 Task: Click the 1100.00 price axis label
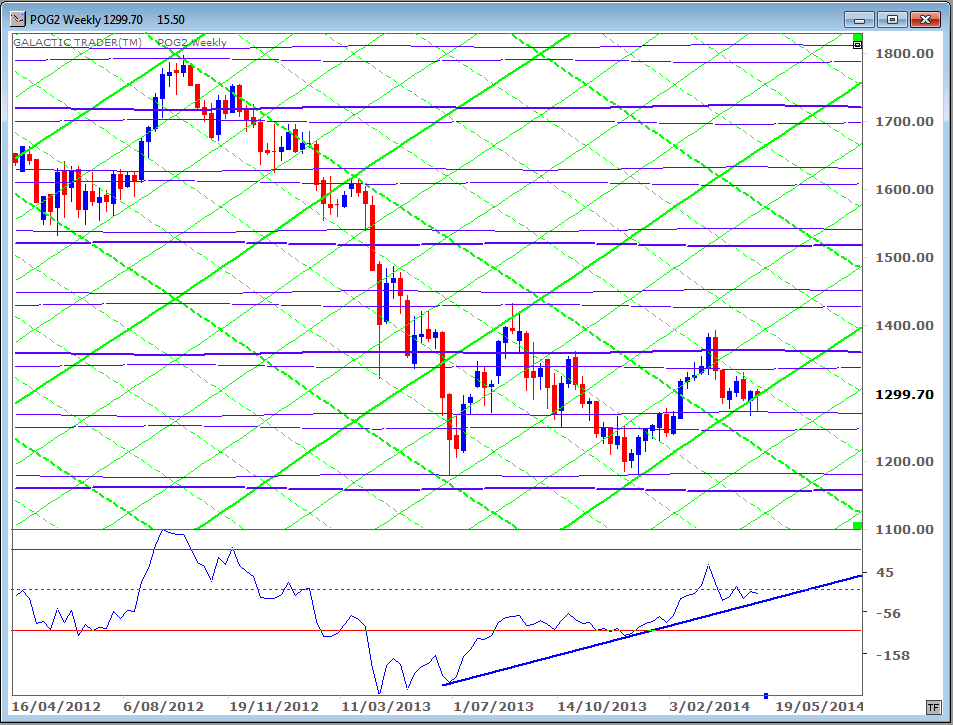(x=904, y=530)
